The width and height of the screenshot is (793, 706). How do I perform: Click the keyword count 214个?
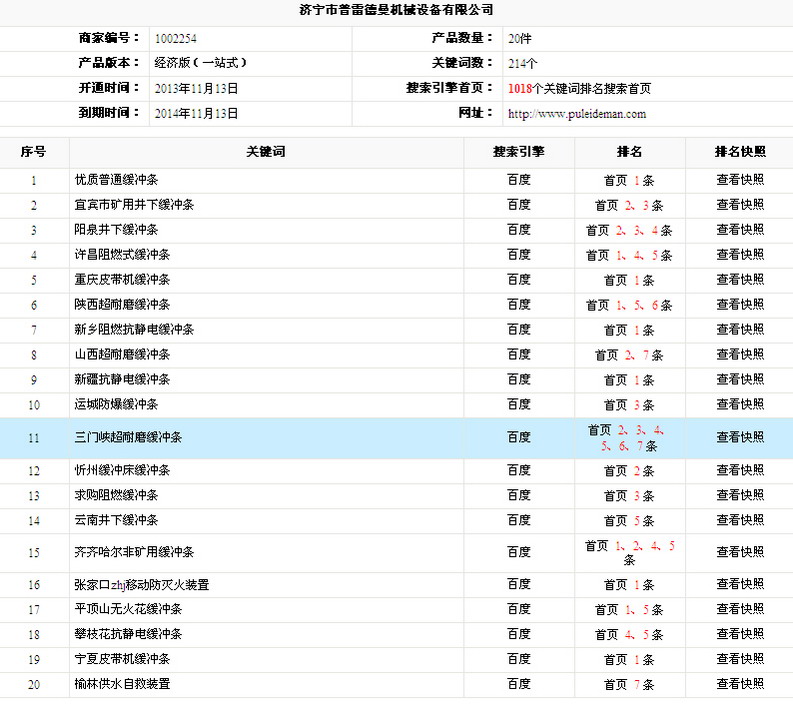point(522,63)
